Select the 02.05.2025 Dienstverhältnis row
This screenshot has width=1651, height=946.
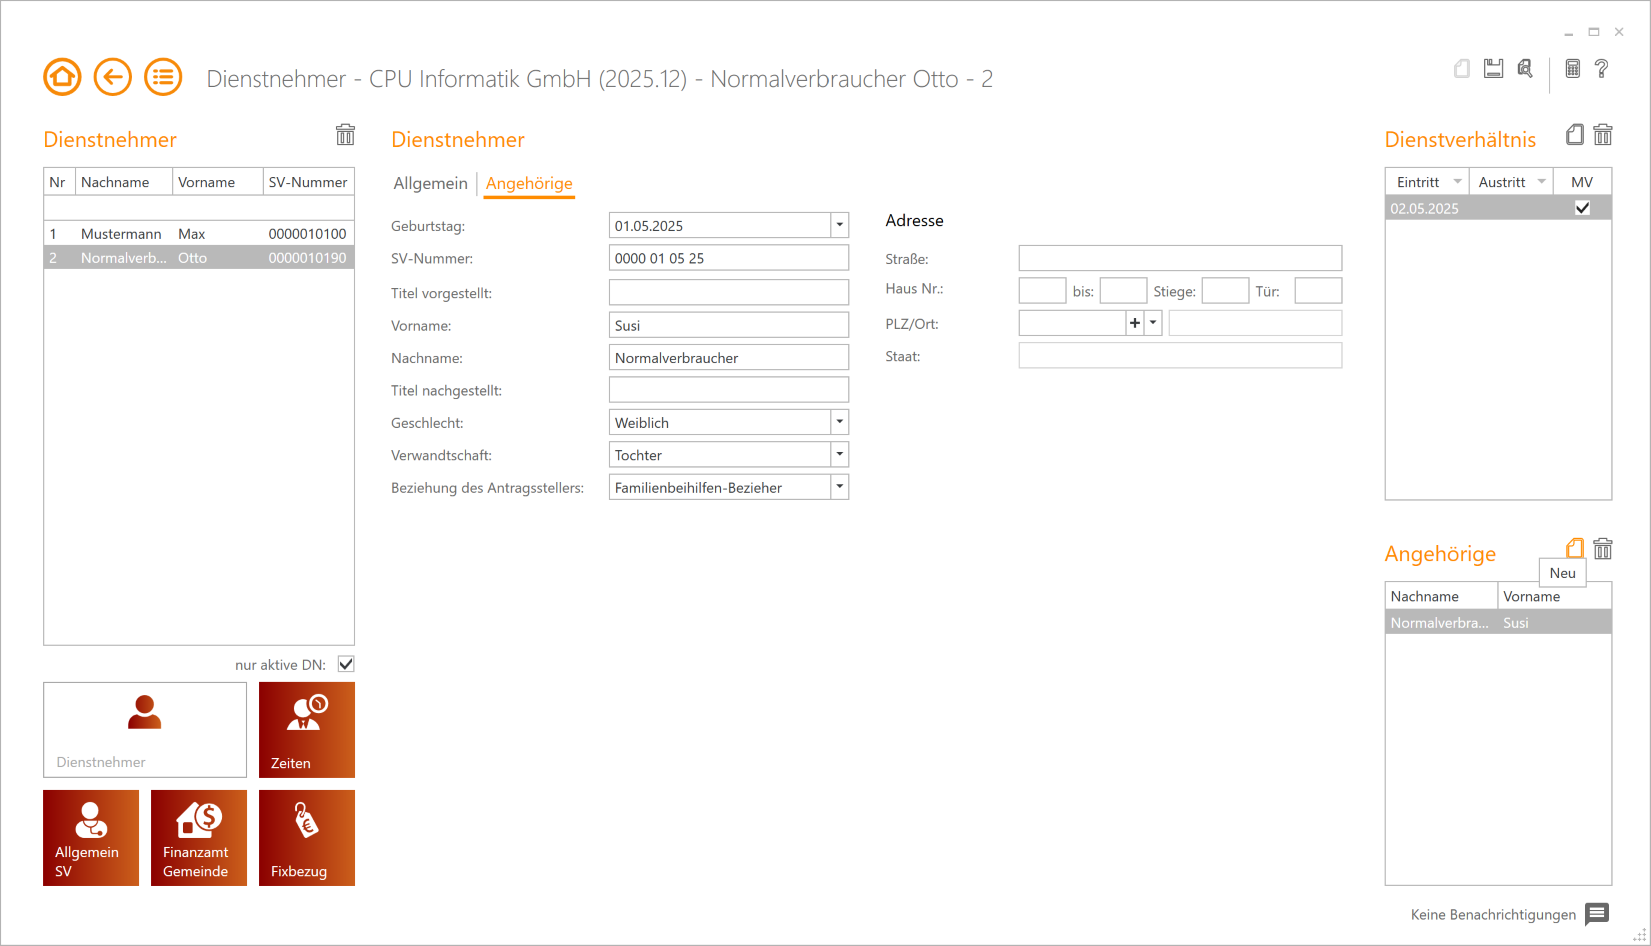pyautogui.click(x=1498, y=208)
